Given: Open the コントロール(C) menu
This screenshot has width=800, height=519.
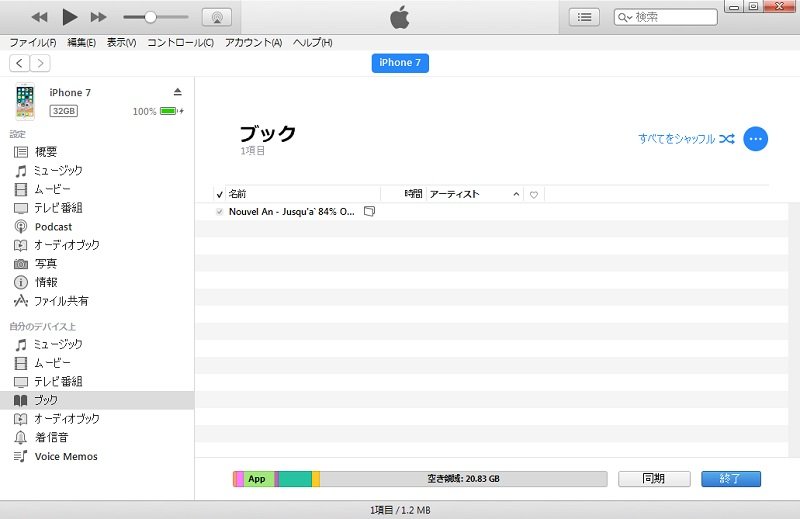Looking at the screenshot, I should pos(181,42).
